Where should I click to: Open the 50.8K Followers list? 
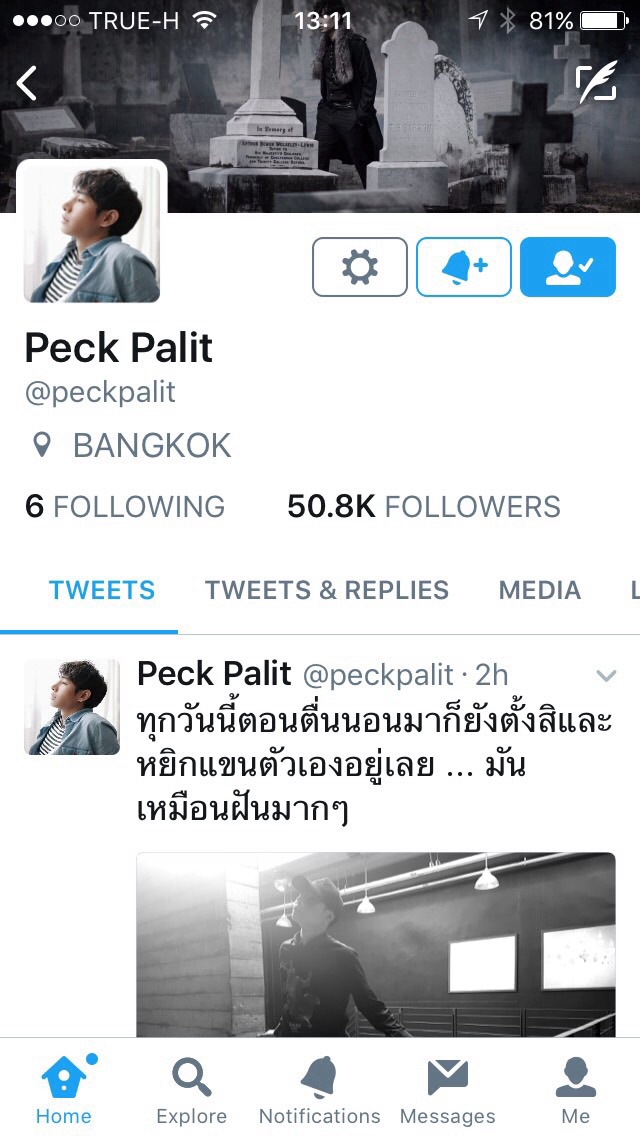[424, 506]
